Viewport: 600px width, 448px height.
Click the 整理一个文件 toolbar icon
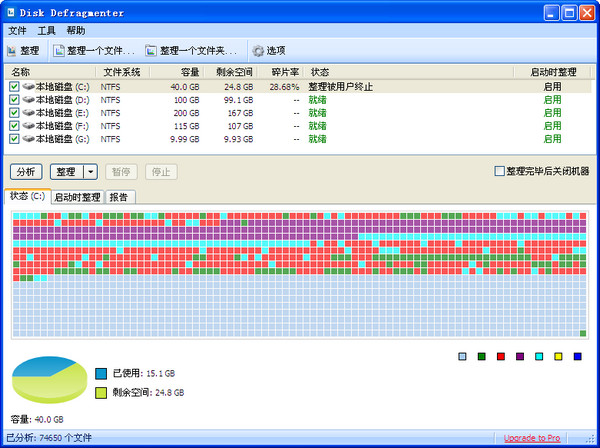tap(59, 50)
